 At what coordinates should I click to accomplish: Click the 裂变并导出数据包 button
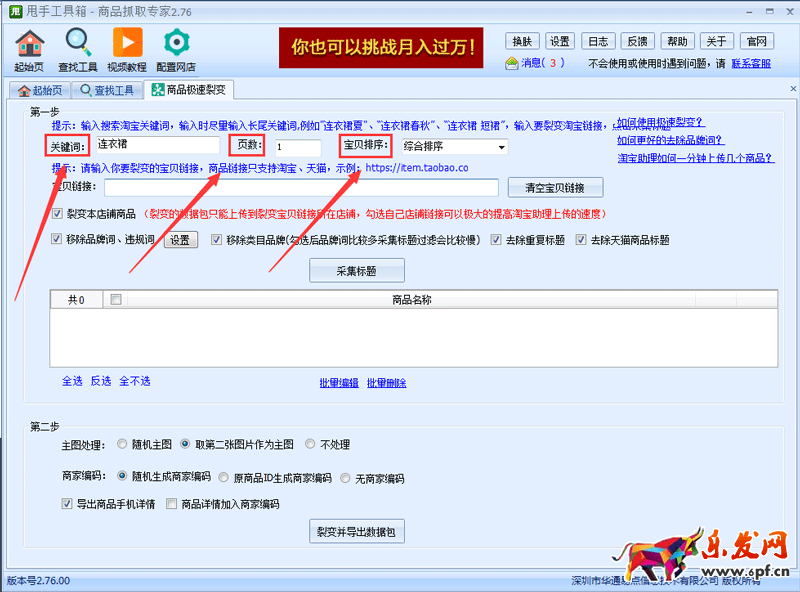pyautogui.click(x=357, y=531)
